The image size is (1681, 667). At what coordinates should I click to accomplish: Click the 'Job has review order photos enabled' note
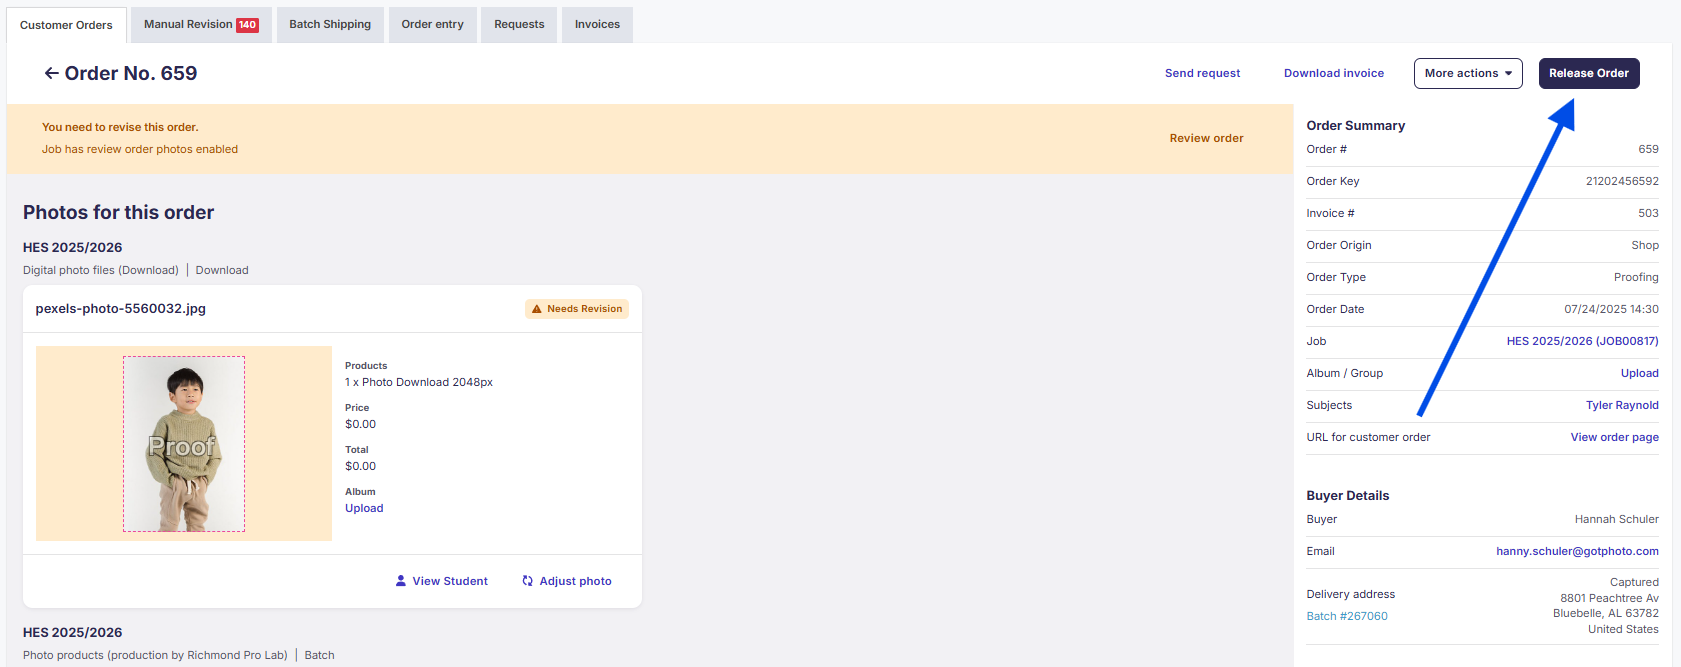pos(140,149)
